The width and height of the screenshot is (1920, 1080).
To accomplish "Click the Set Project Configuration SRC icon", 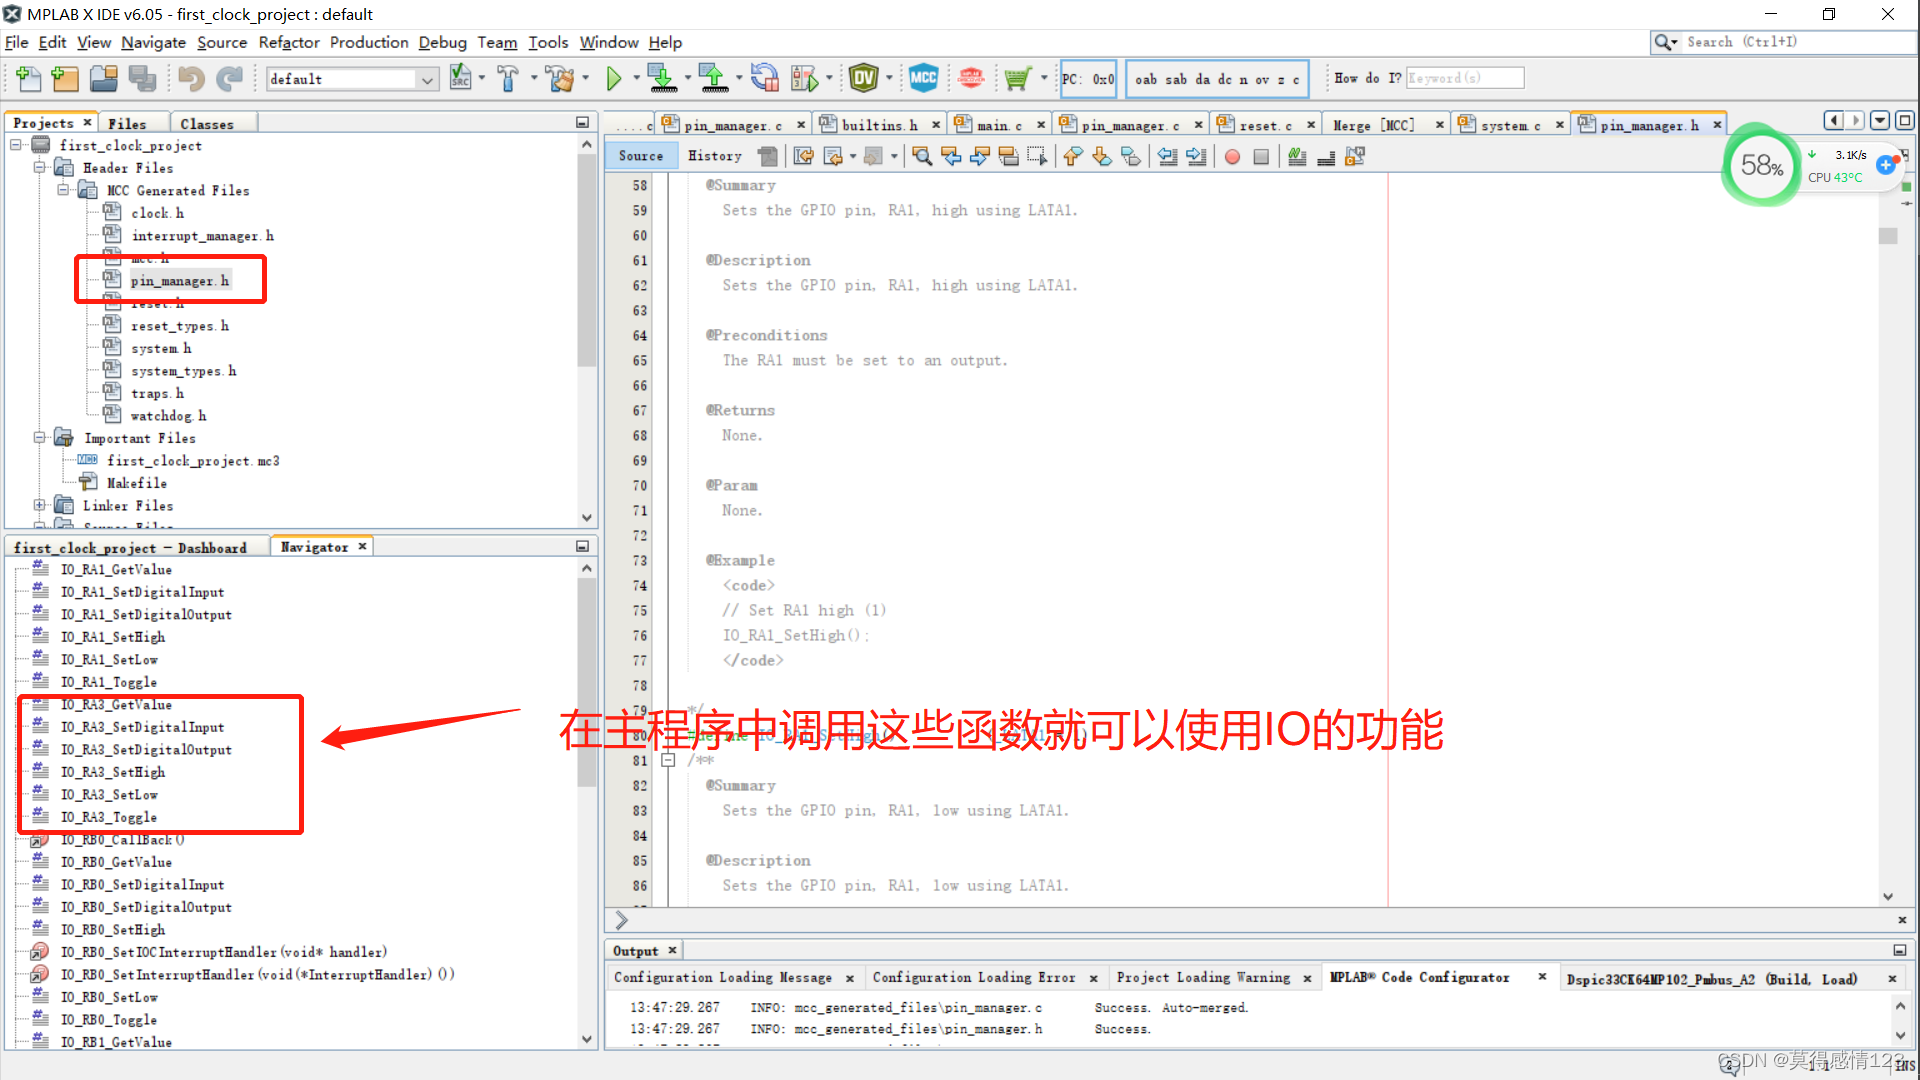I will pyautogui.click(x=460, y=78).
